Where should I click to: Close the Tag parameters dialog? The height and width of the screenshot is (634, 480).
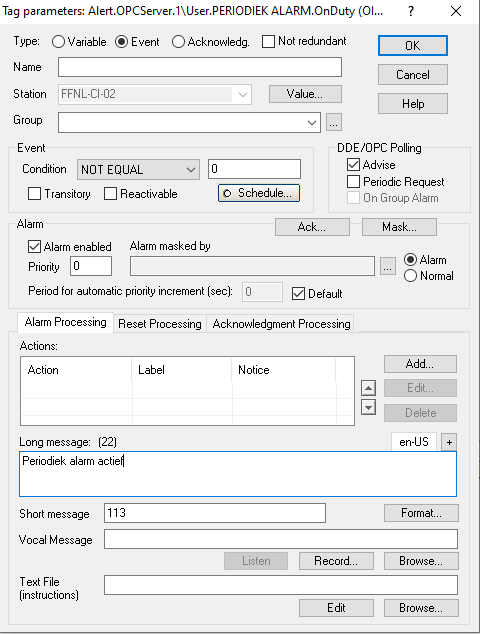(x=456, y=11)
